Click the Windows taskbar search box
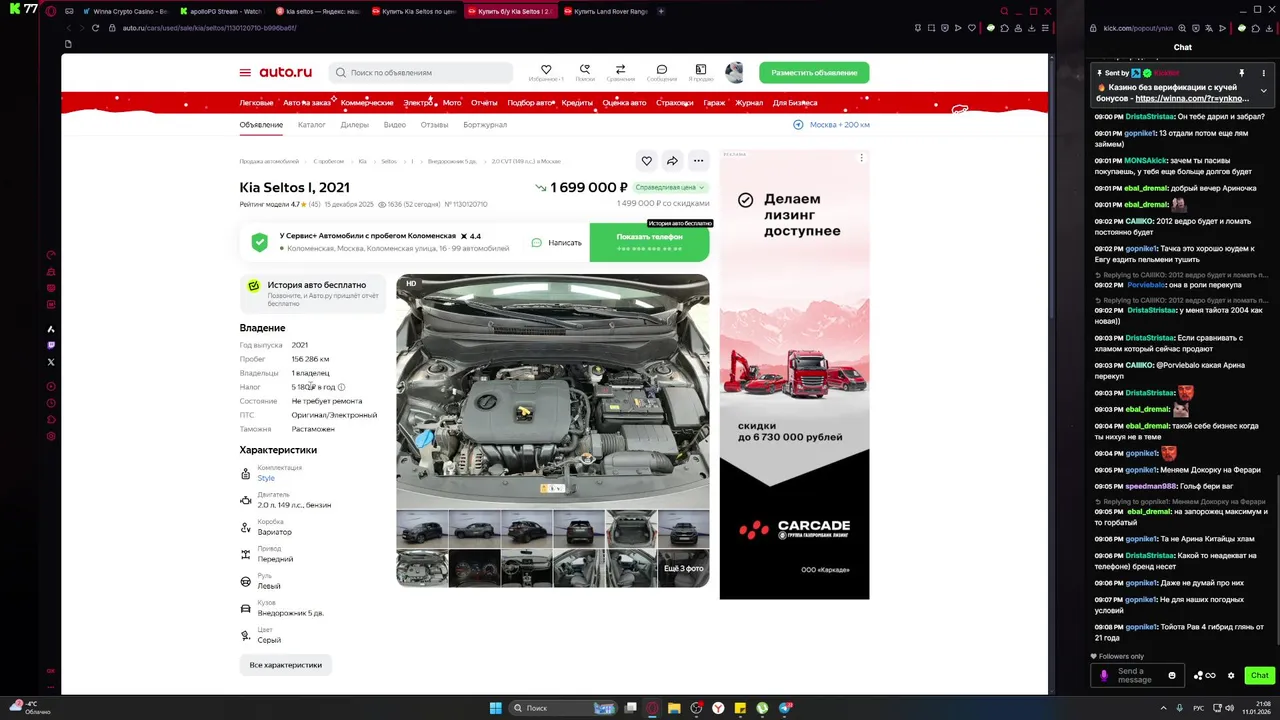Image resolution: width=1280 pixels, height=720 pixels. [x=564, y=708]
